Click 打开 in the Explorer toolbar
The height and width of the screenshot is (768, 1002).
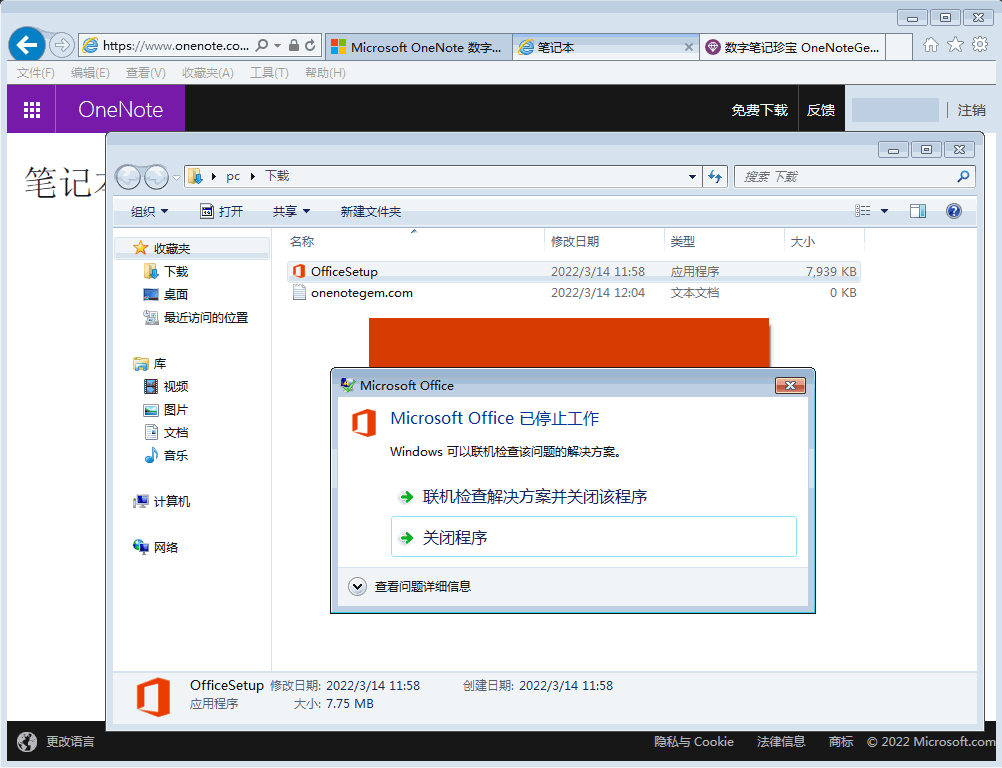(x=222, y=211)
